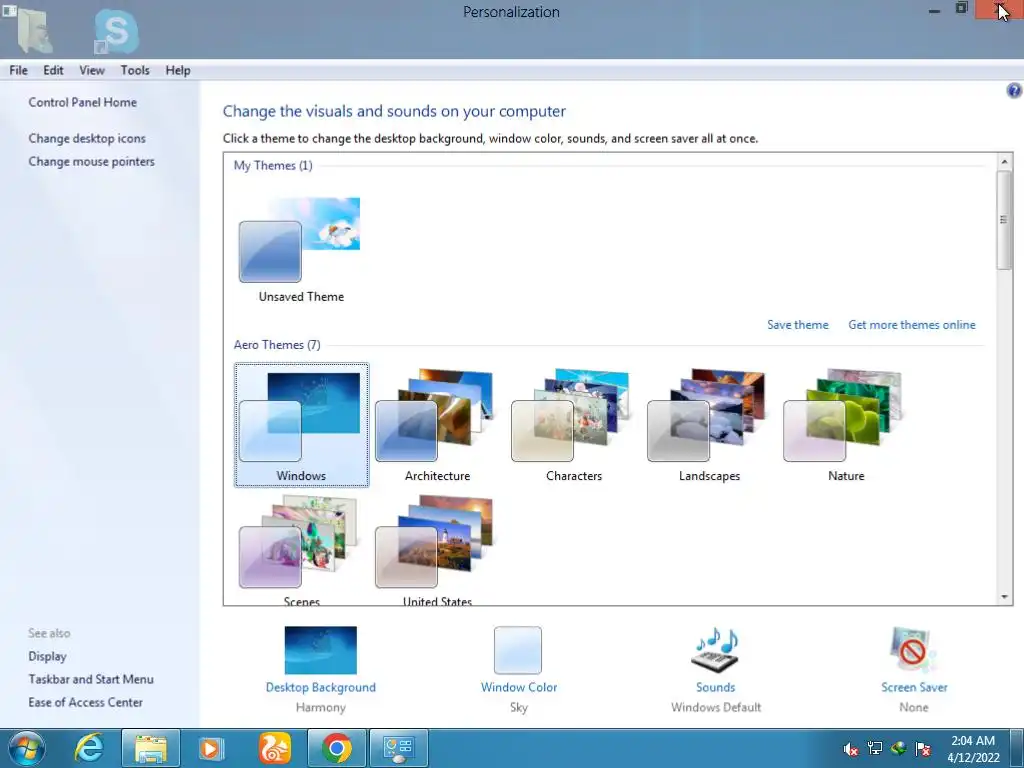Click Get more themes online
The image size is (1024, 768).
(912, 325)
